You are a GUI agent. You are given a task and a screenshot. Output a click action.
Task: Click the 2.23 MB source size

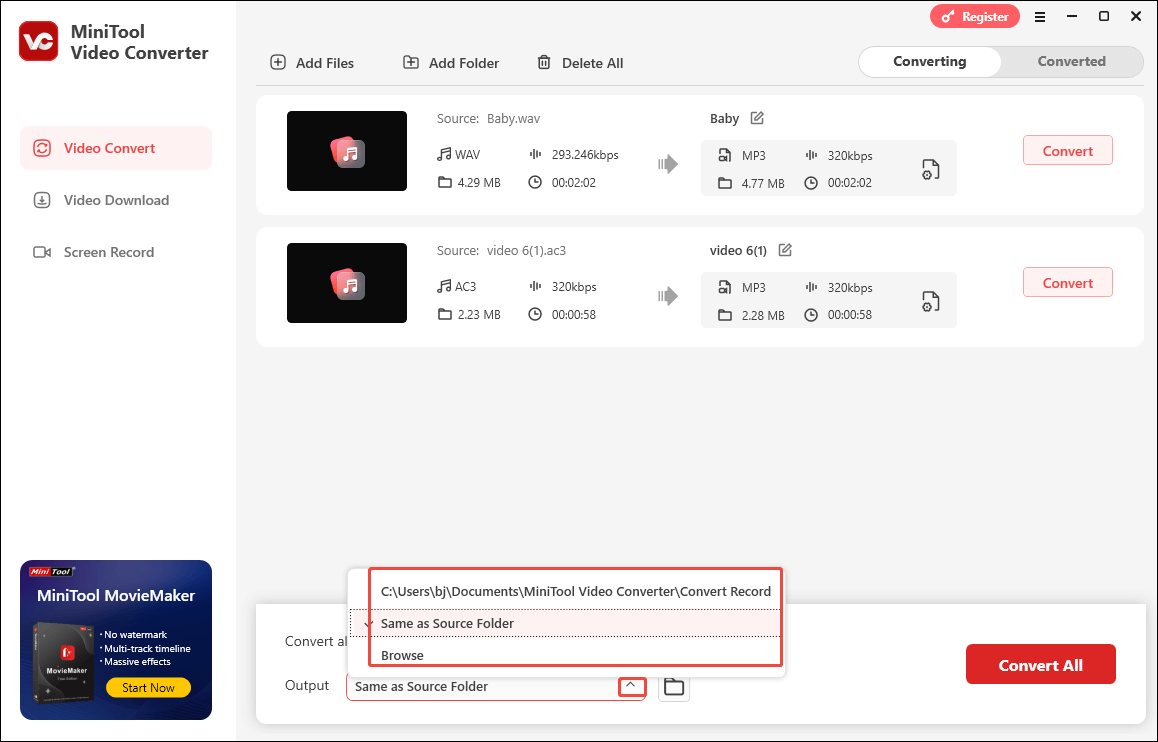pos(479,315)
